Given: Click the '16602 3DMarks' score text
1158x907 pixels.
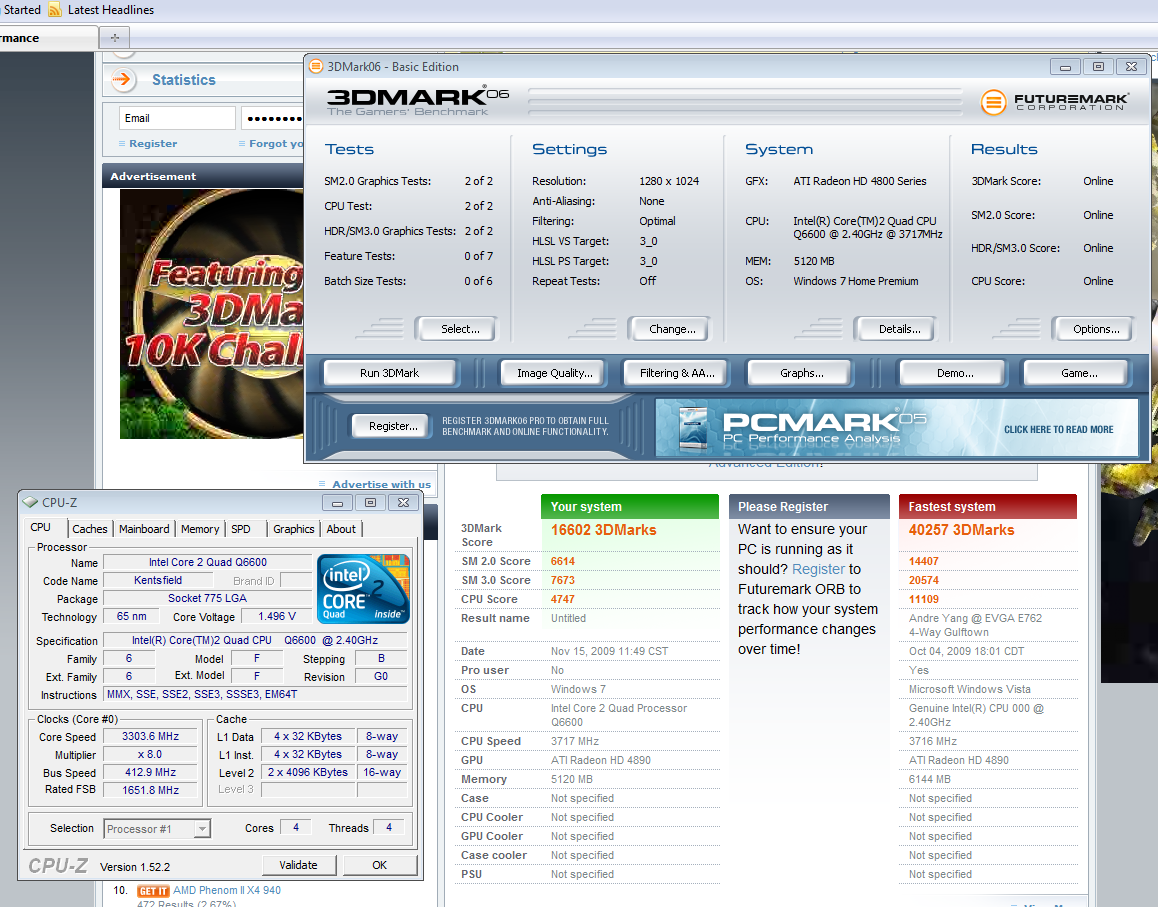Looking at the screenshot, I should point(603,530).
